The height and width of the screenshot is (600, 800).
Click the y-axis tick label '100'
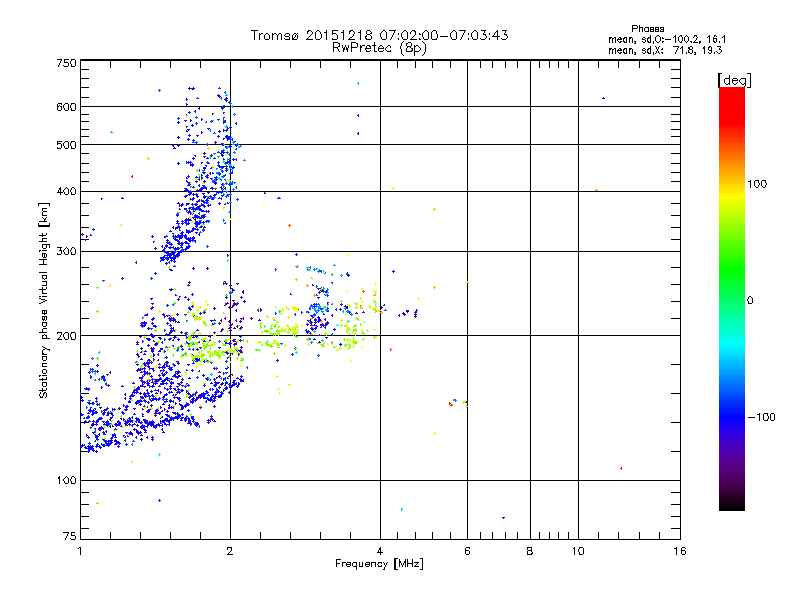[x=66, y=480]
